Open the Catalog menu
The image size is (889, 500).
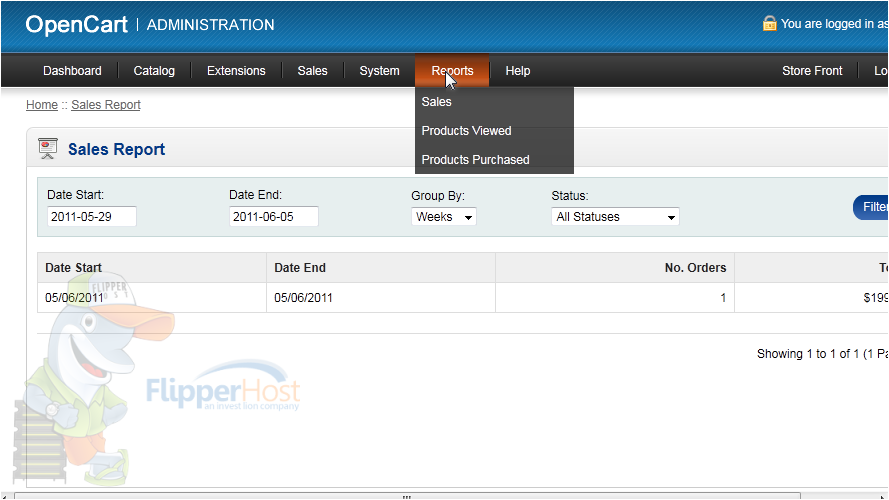point(154,71)
